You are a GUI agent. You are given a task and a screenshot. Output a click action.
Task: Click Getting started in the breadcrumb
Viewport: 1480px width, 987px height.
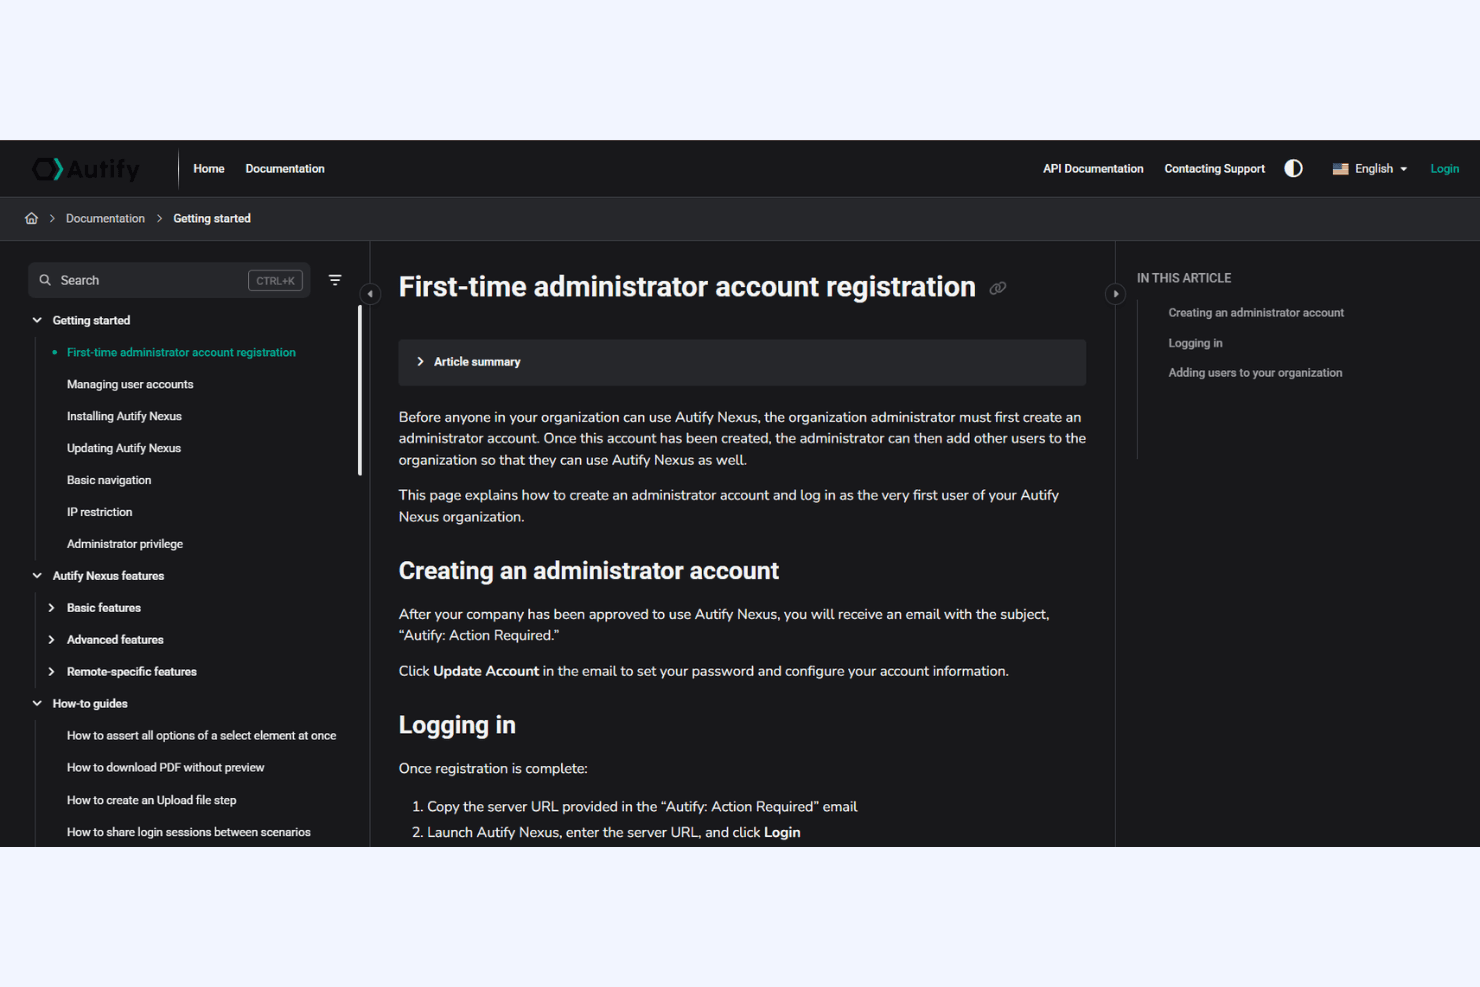212,218
